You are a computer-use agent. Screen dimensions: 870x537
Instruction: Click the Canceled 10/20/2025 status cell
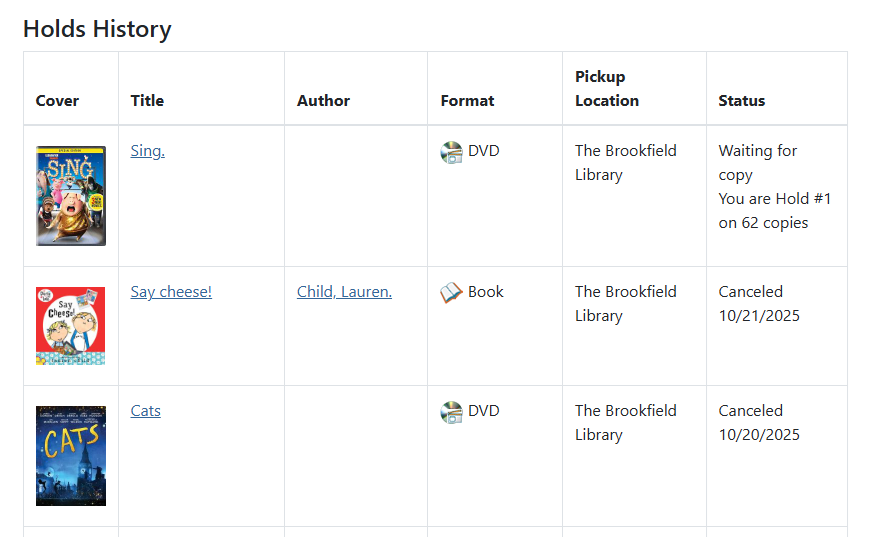(x=758, y=423)
